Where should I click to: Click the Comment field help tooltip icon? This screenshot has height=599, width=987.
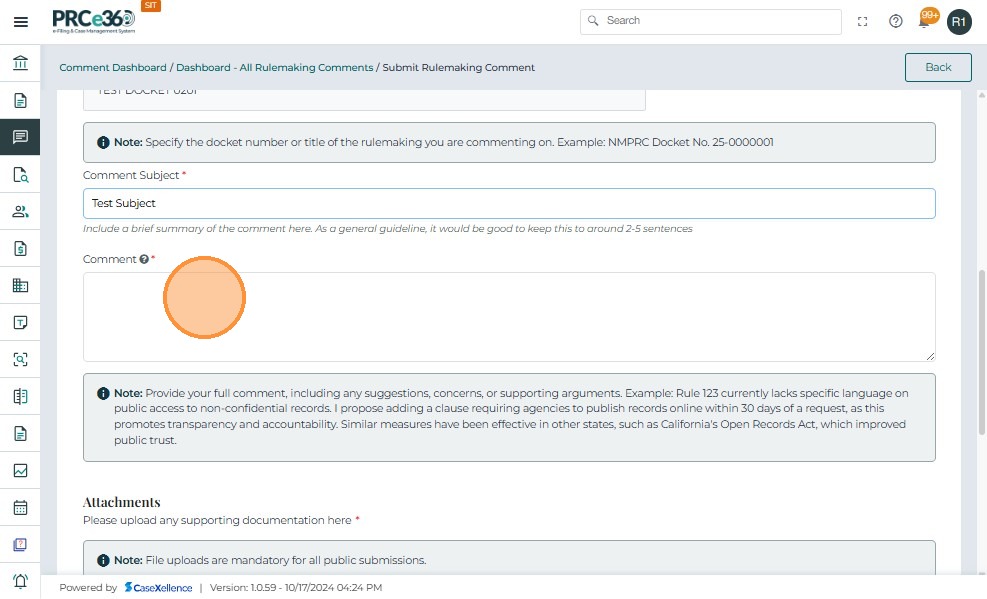click(x=144, y=259)
